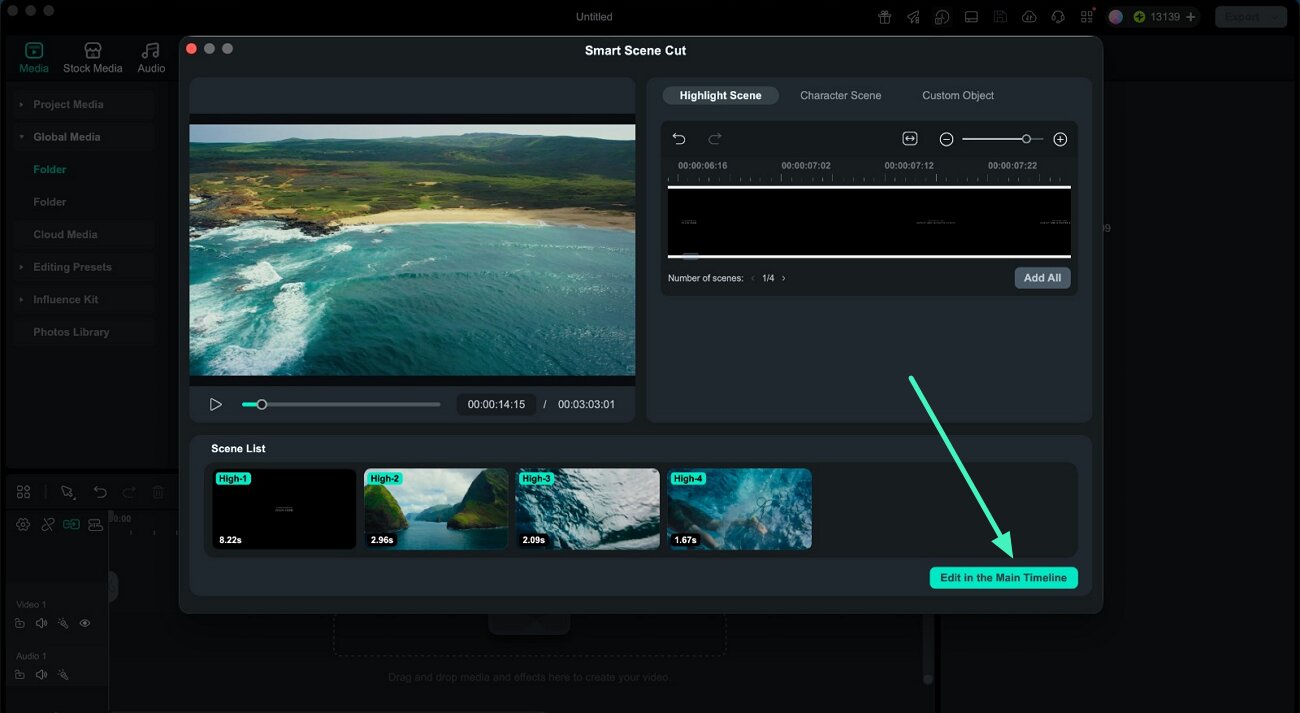The width and height of the screenshot is (1300, 713).
Task: Lock the Audio 1 track
Action: point(20,675)
